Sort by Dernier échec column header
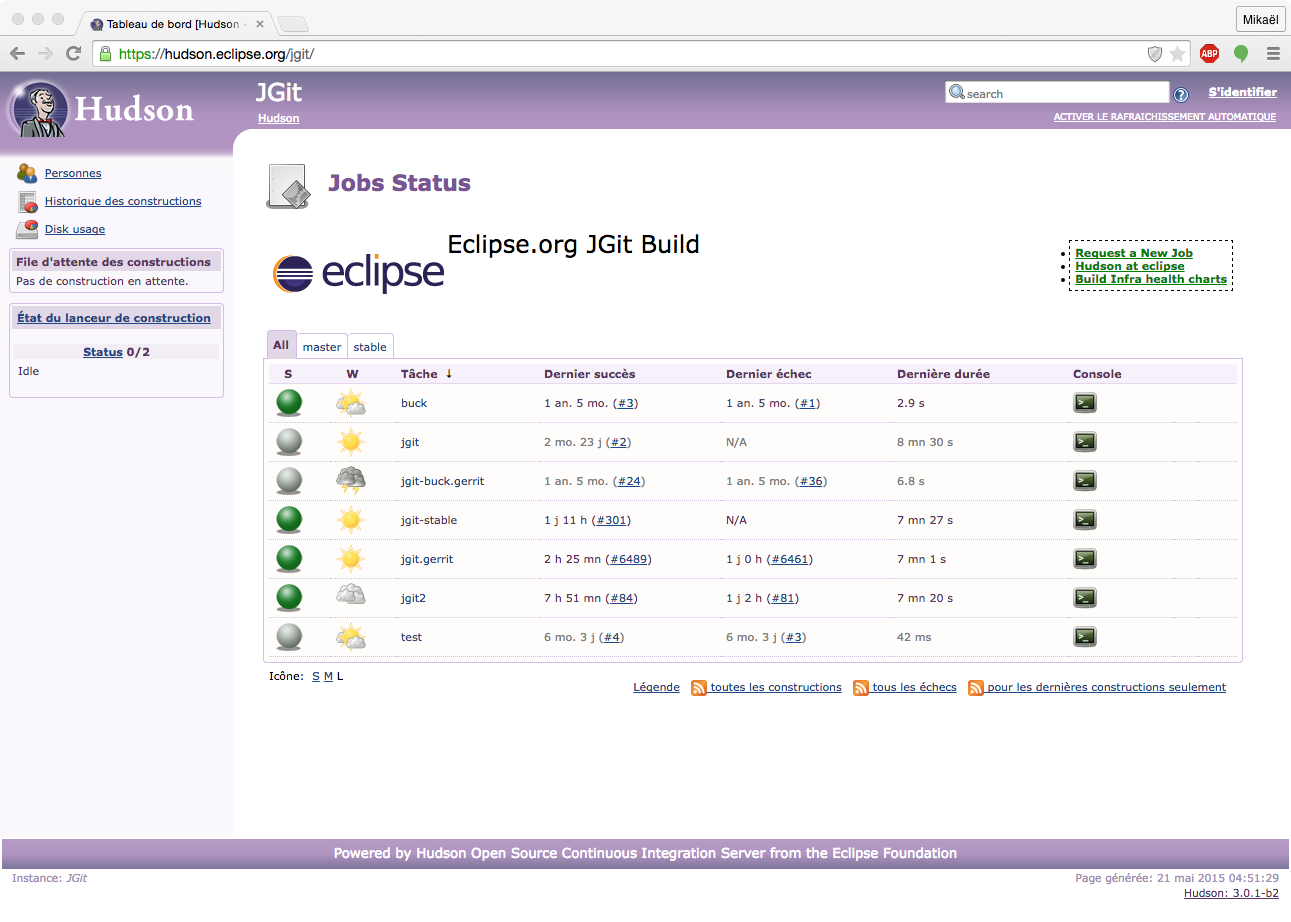Image resolution: width=1291 pixels, height=922 pixels. [768, 374]
